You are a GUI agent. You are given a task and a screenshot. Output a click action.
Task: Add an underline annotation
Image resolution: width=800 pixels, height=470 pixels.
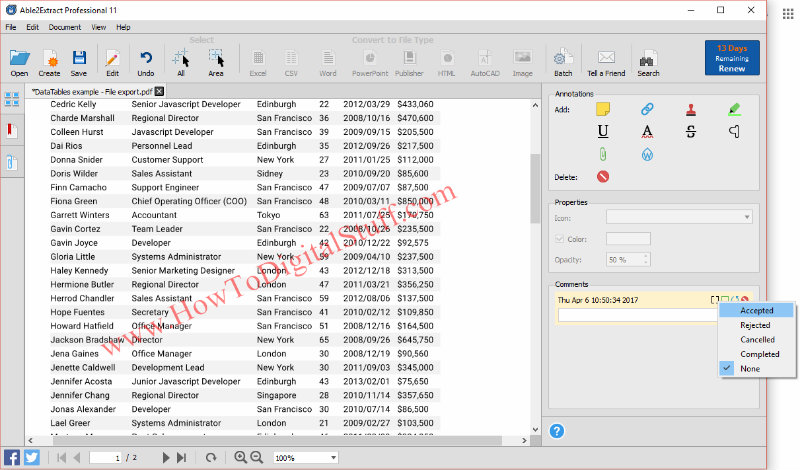(x=603, y=132)
